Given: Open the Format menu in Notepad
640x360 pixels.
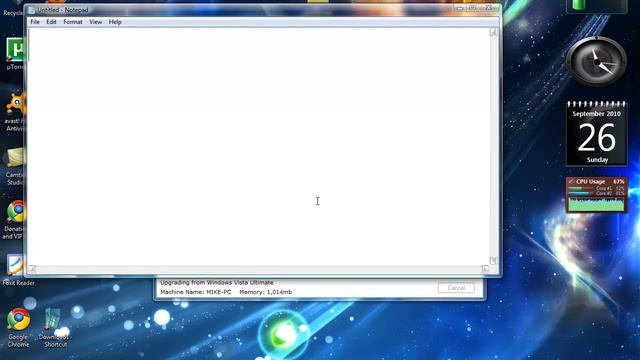Looking at the screenshot, I should click(x=73, y=22).
